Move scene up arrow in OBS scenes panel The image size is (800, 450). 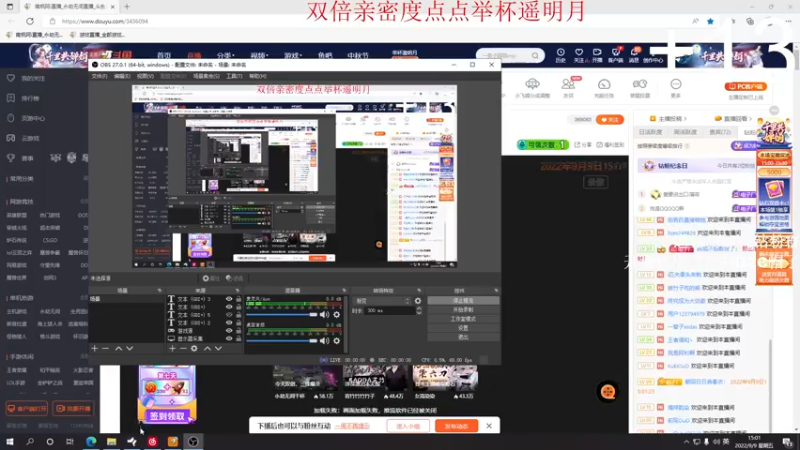pyautogui.click(x=118, y=348)
